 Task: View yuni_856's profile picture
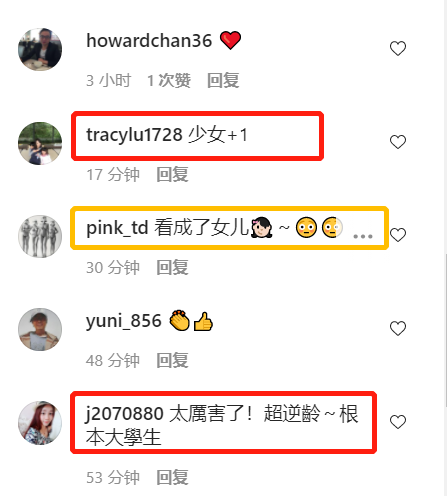click(x=40, y=329)
